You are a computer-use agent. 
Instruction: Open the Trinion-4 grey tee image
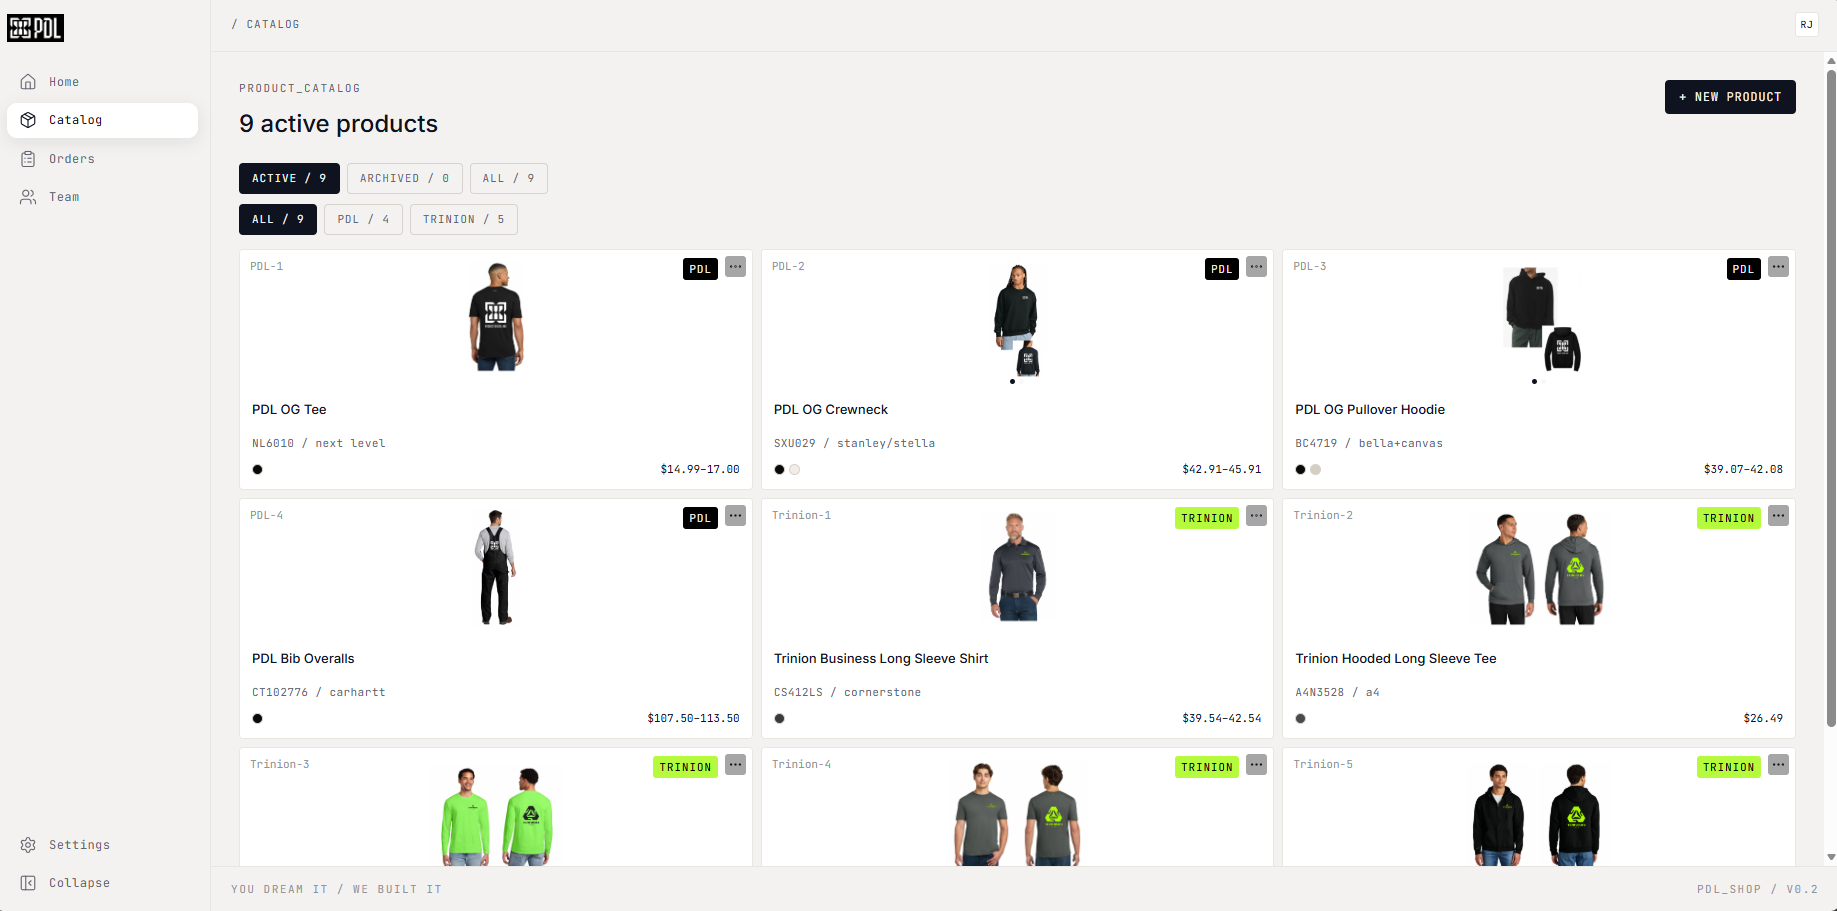pyautogui.click(x=1017, y=814)
